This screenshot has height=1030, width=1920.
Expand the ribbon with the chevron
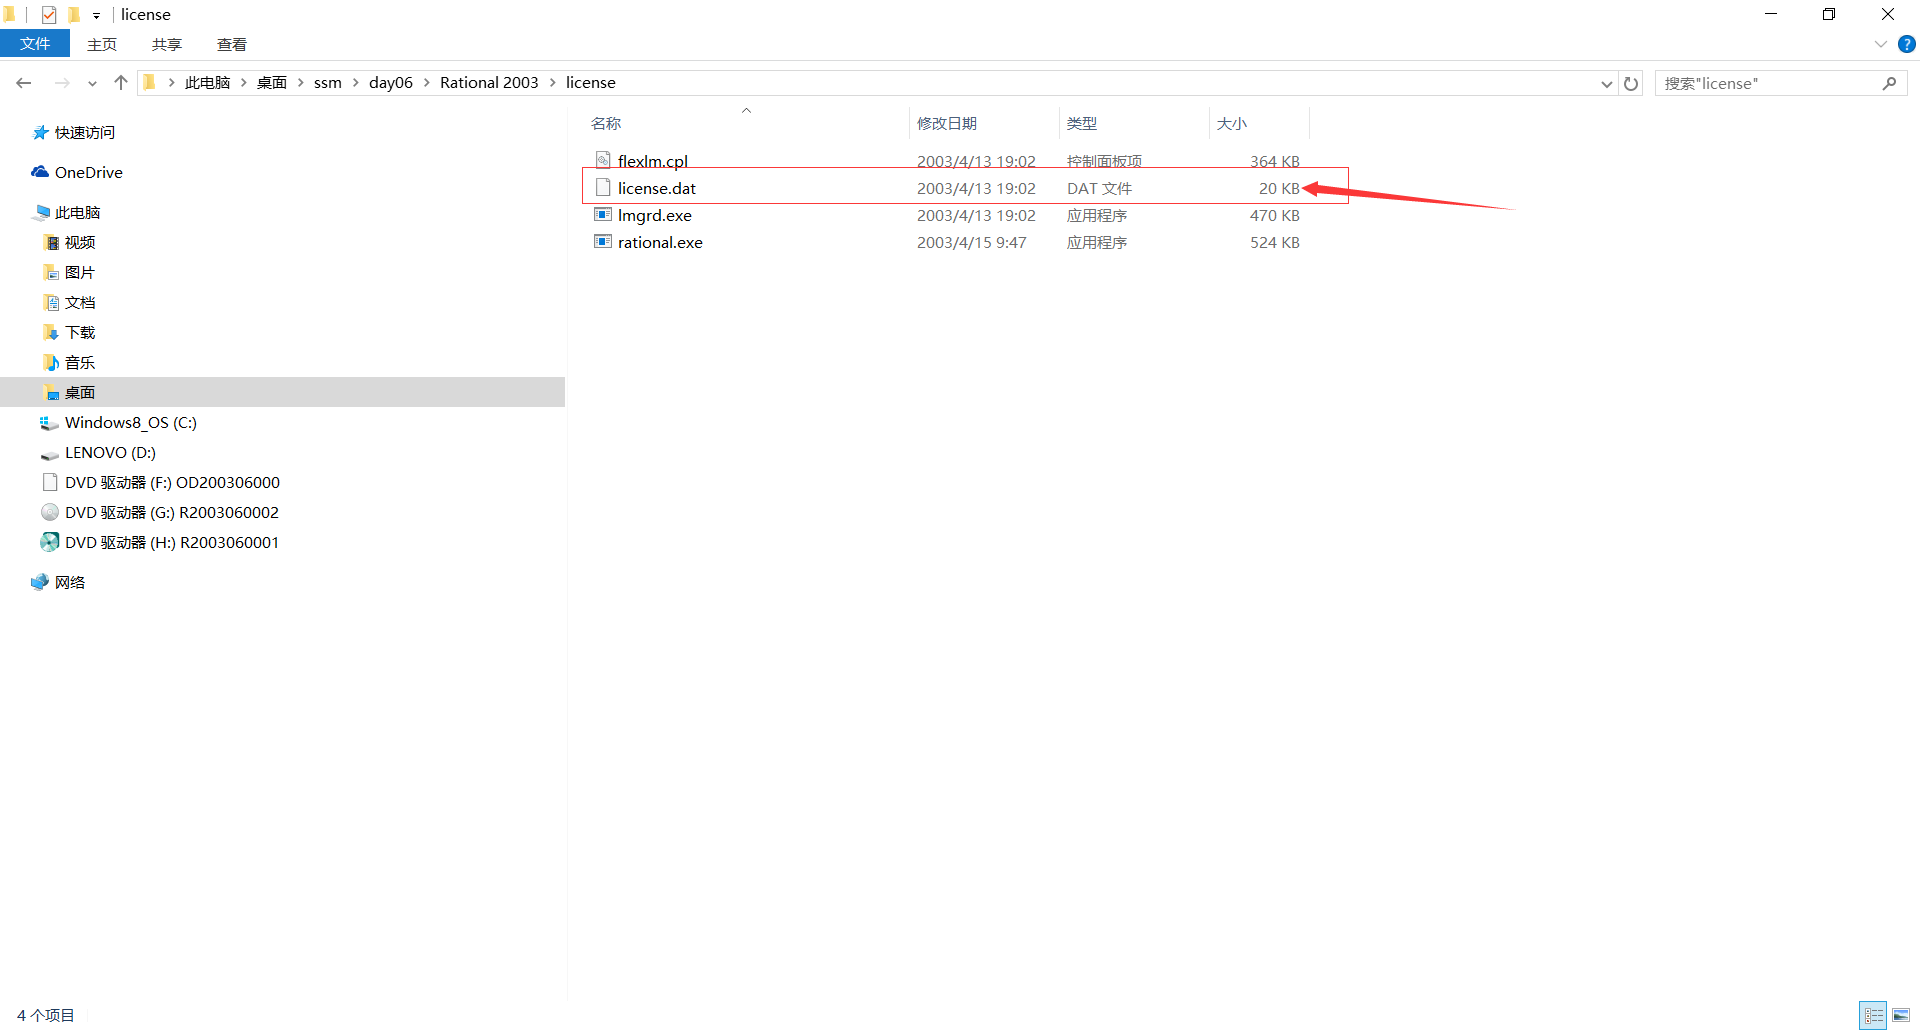point(1880,44)
